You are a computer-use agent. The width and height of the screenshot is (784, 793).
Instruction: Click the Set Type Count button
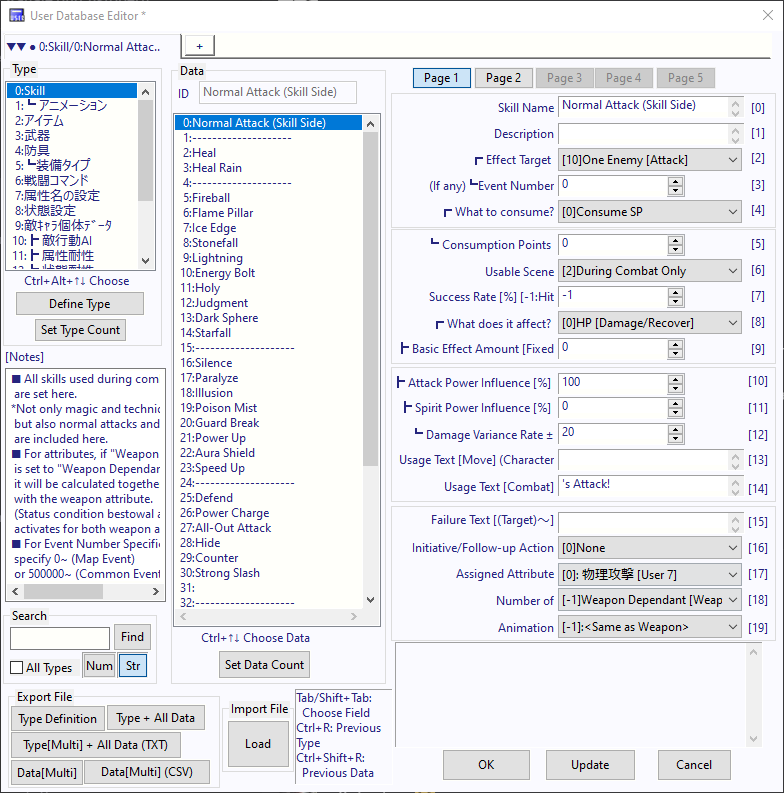point(80,330)
